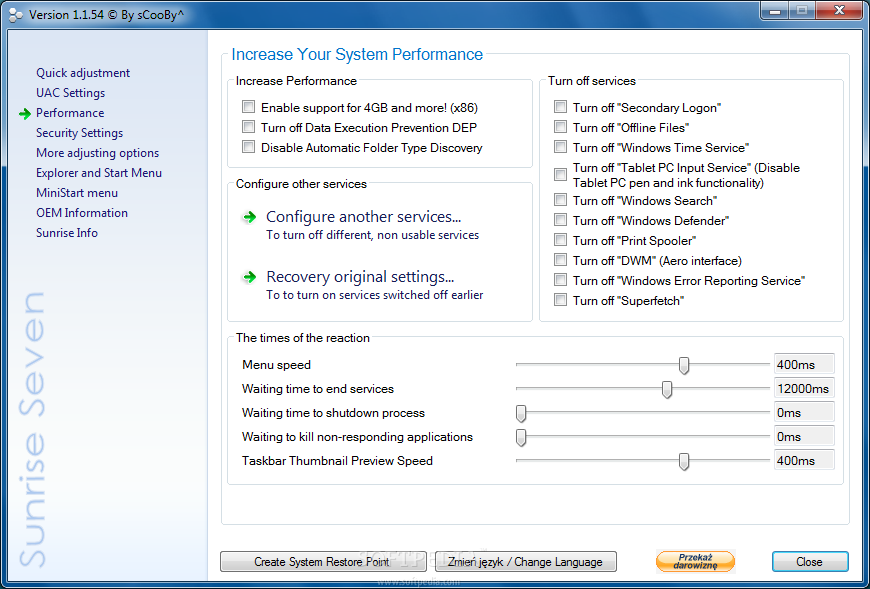
Task: Check Turn off Windows Error Reporting Service
Action: [x=560, y=280]
